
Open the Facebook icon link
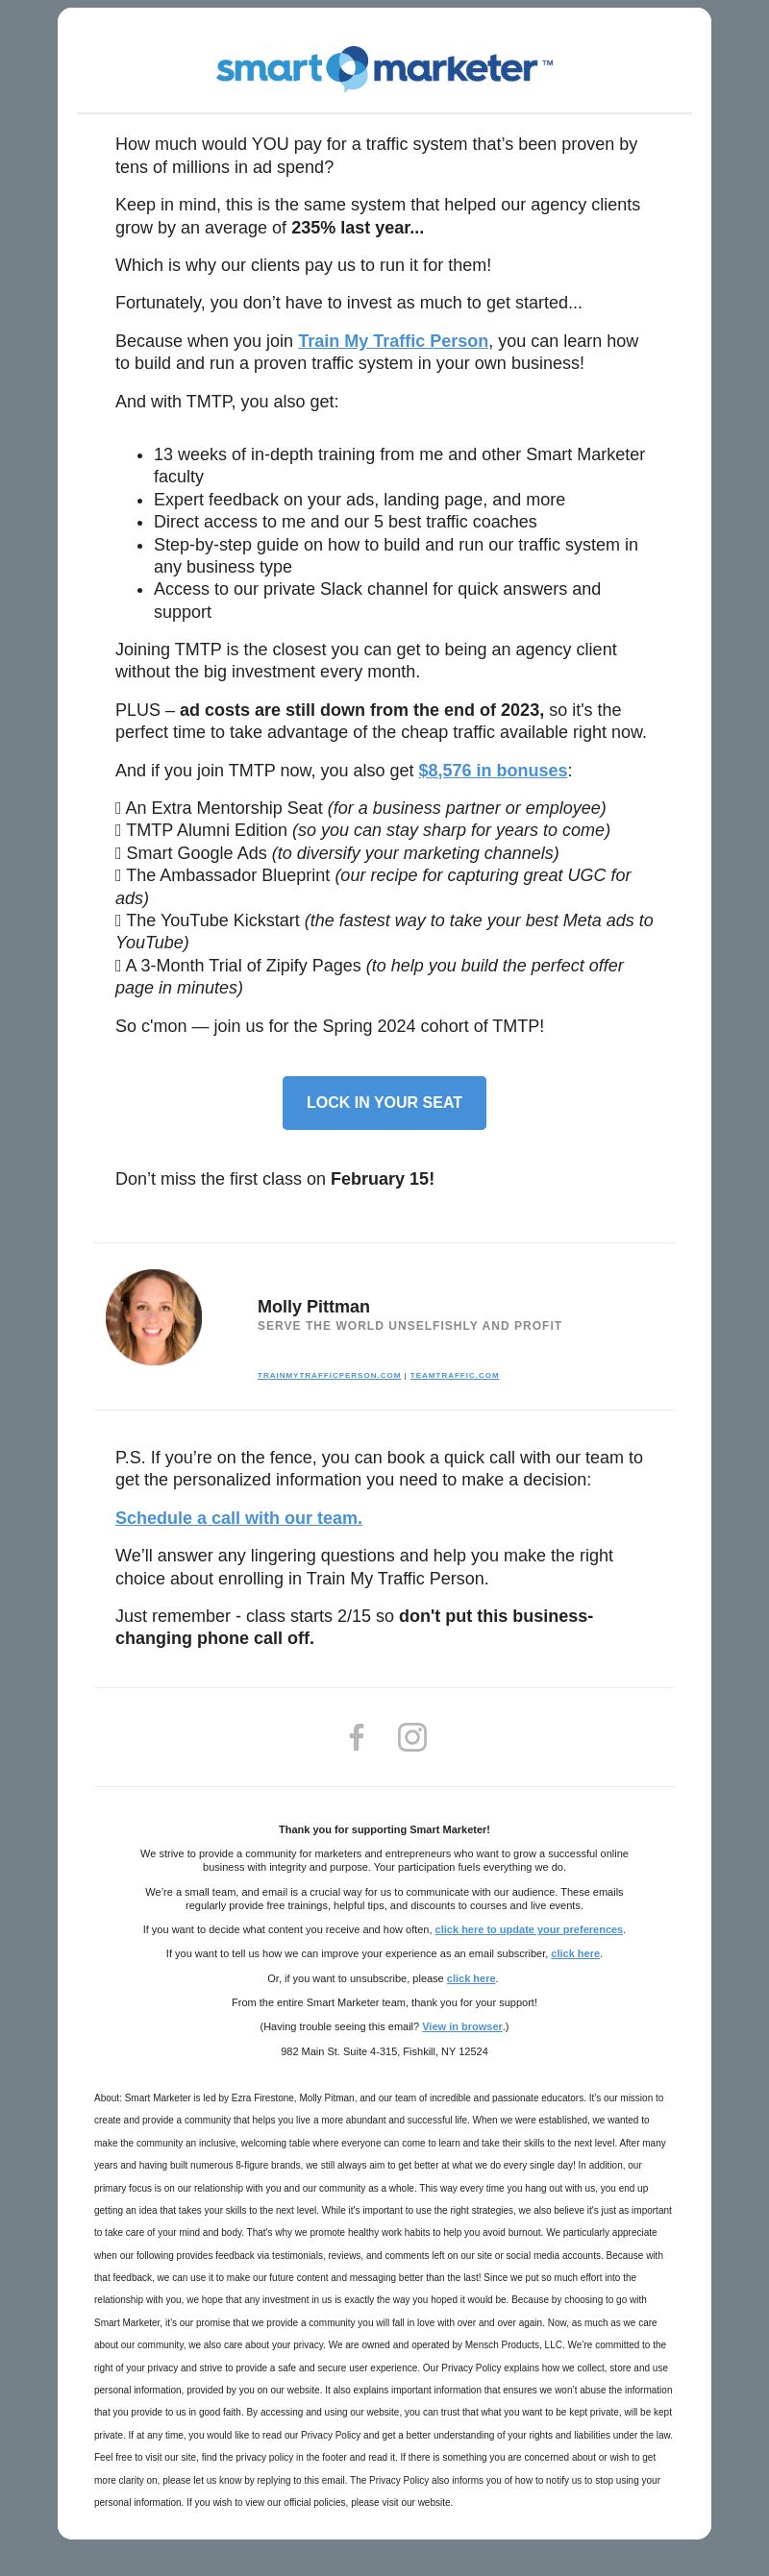pos(356,1737)
